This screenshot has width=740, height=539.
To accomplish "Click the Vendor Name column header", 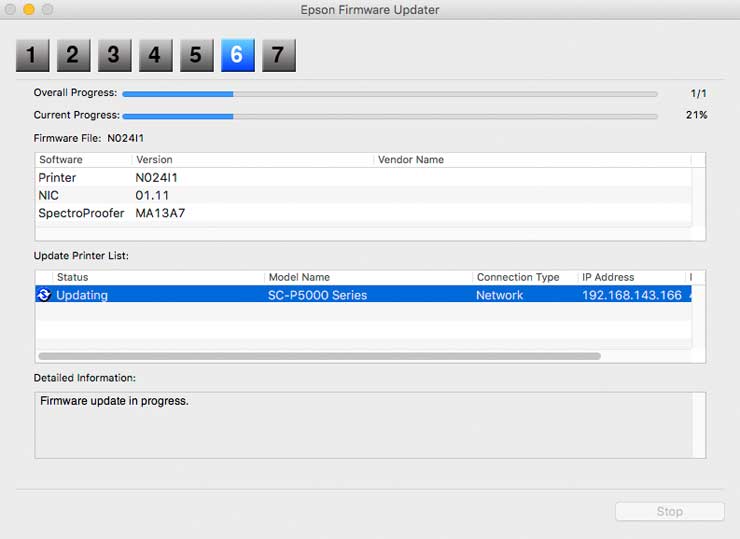I will (x=532, y=160).
